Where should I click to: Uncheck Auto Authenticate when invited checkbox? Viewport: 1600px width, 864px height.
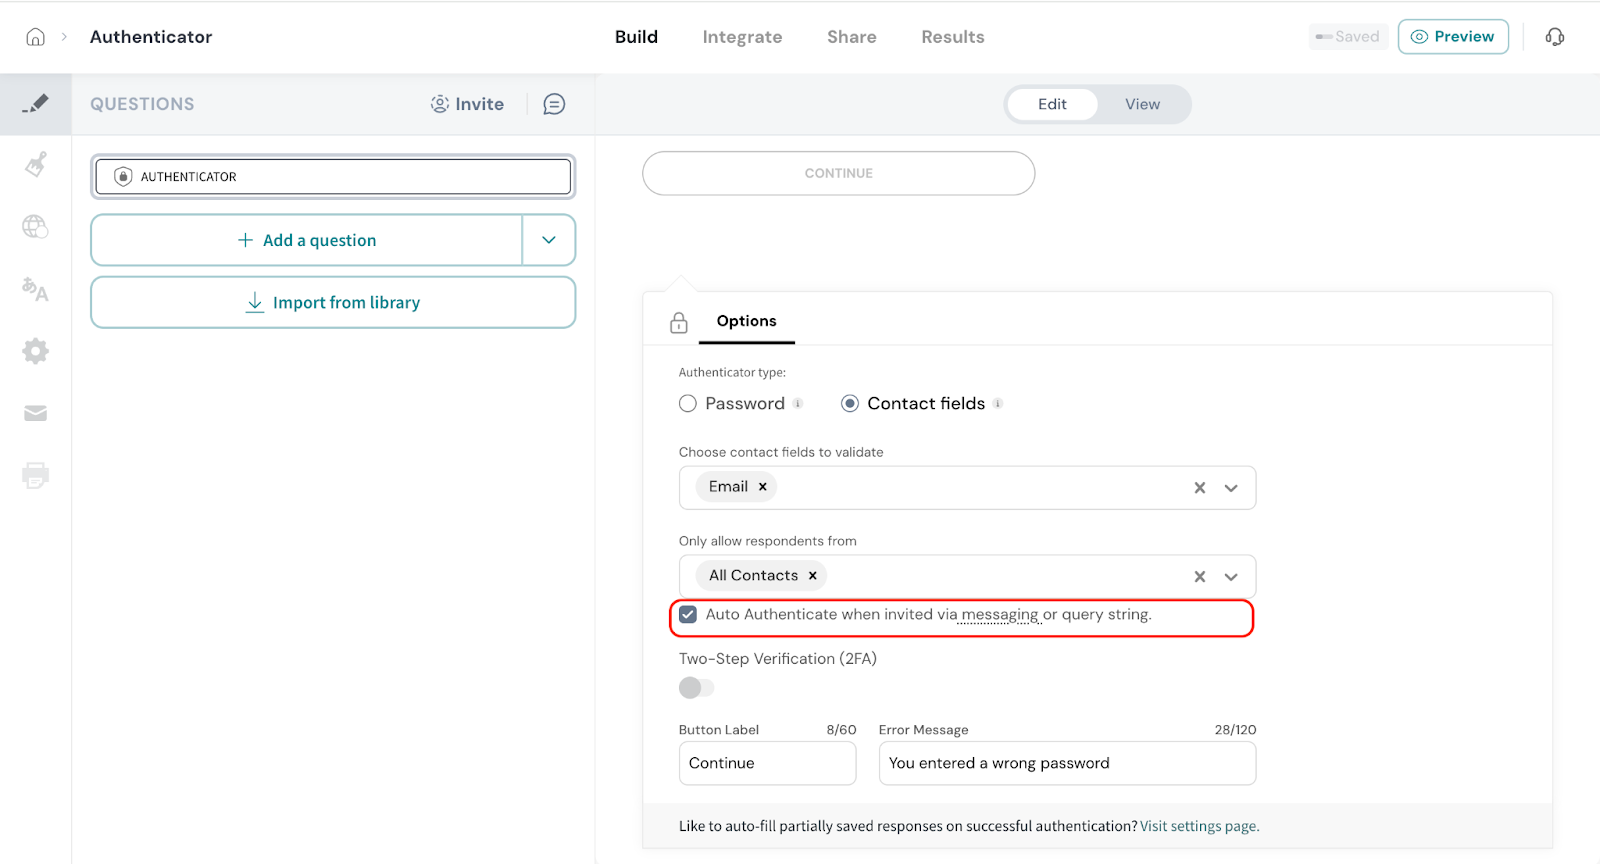click(688, 615)
